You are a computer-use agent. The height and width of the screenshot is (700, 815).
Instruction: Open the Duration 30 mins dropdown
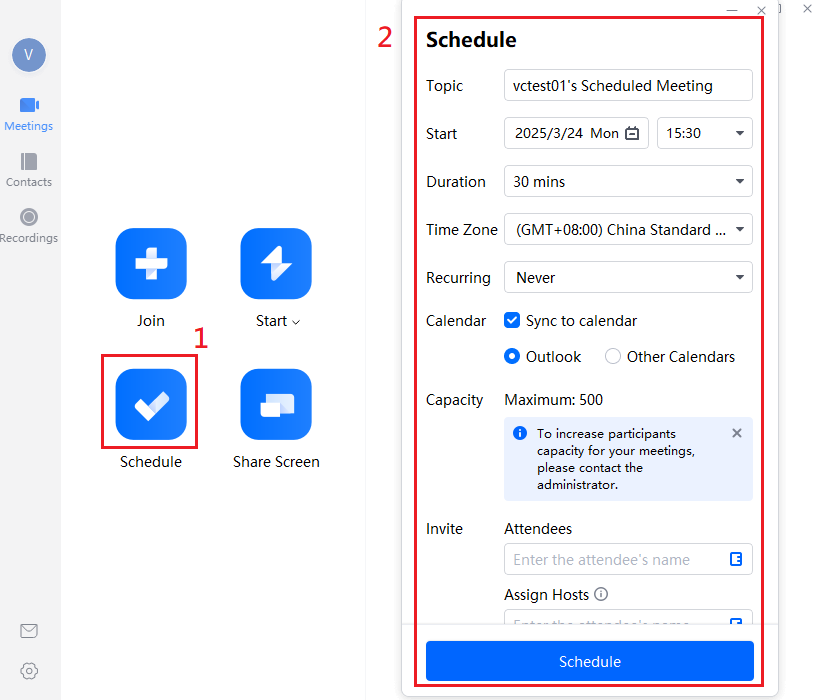(x=628, y=181)
